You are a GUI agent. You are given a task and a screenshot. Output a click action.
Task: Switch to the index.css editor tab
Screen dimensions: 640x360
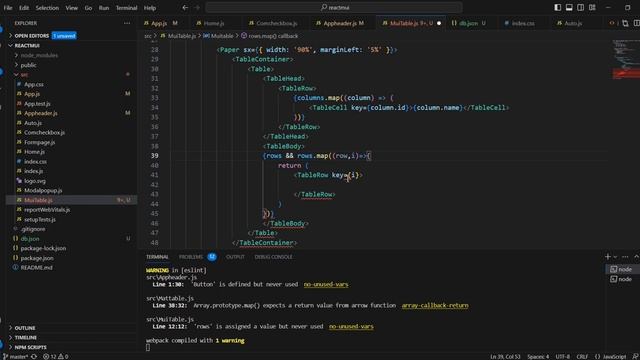point(523,23)
